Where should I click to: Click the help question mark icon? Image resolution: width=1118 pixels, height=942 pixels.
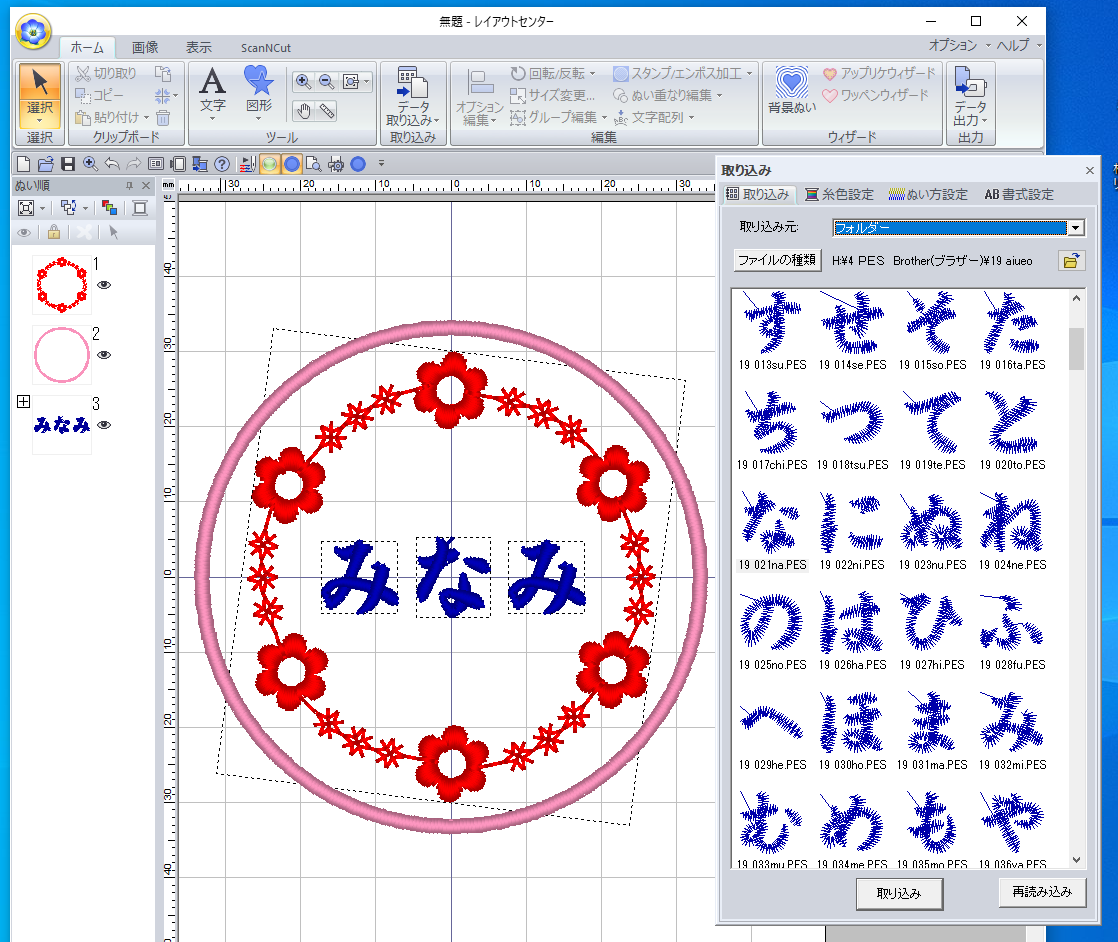[x=222, y=164]
